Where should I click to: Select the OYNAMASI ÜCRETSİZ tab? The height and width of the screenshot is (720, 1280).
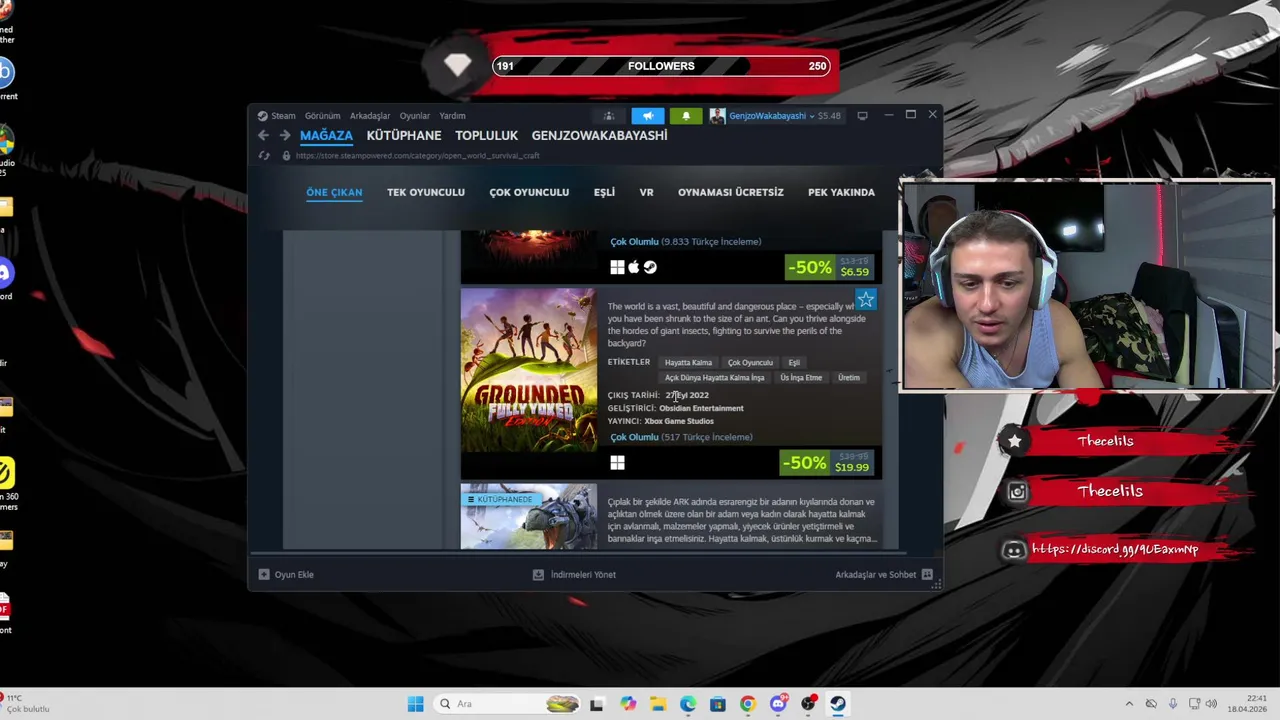pos(731,192)
